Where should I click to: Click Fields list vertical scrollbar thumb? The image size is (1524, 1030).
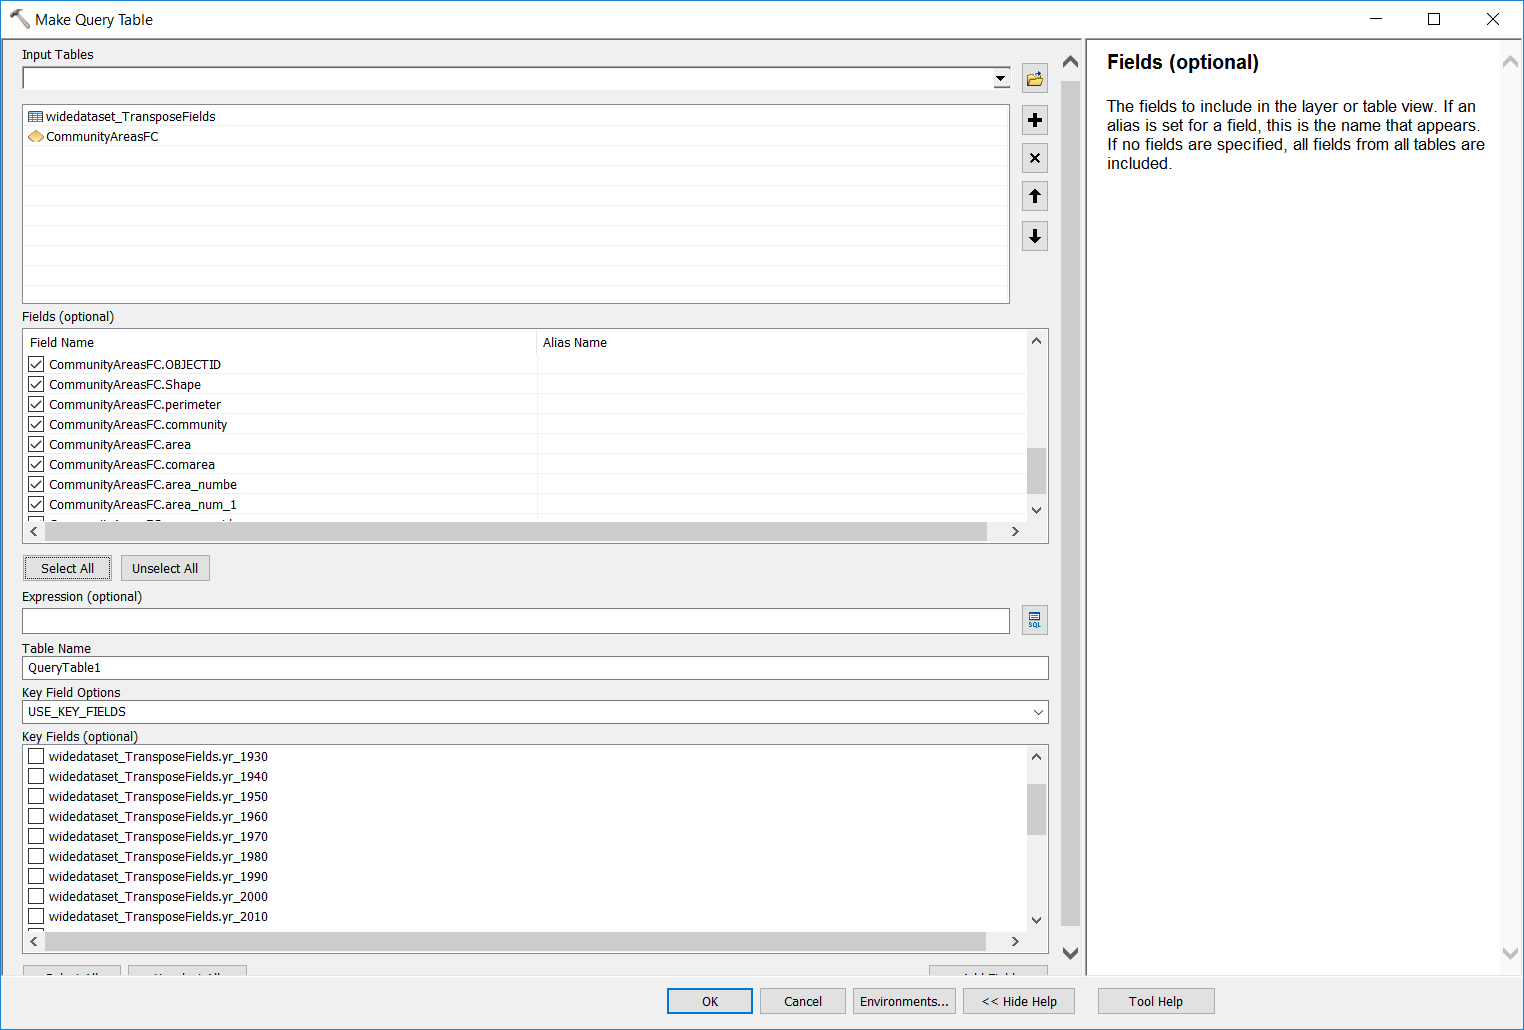[1036, 471]
